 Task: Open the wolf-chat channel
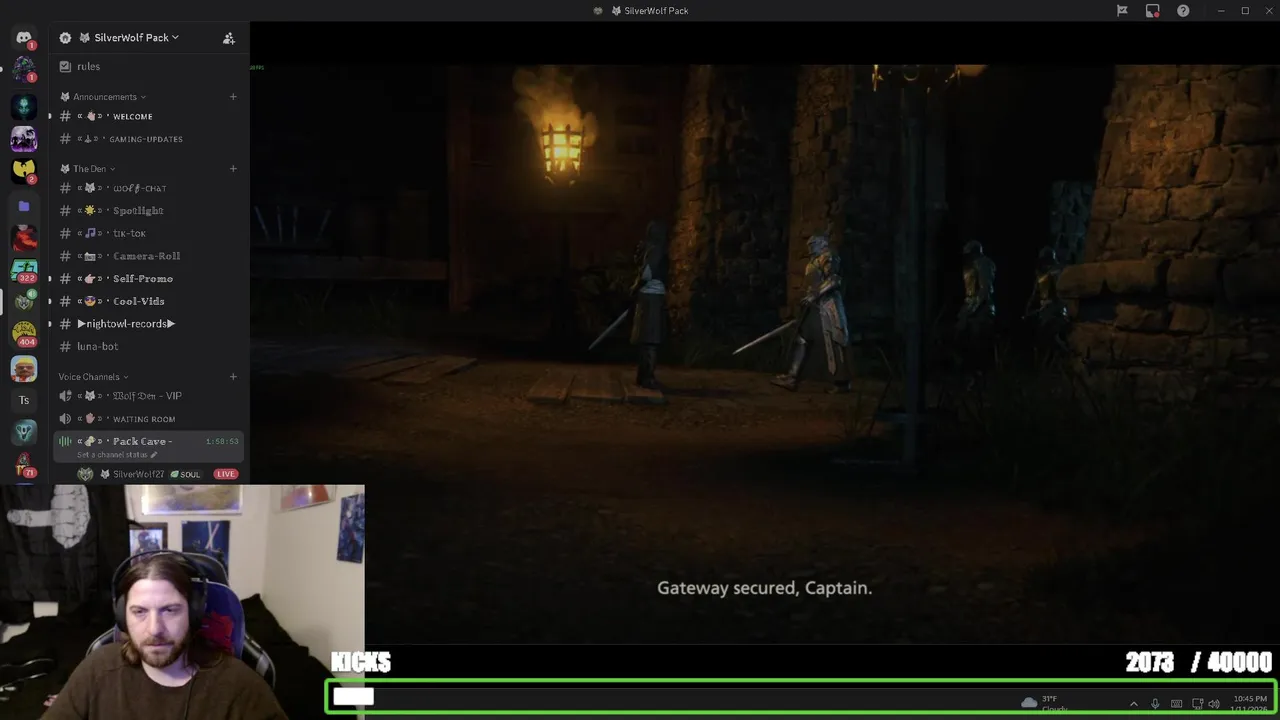point(150,188)
